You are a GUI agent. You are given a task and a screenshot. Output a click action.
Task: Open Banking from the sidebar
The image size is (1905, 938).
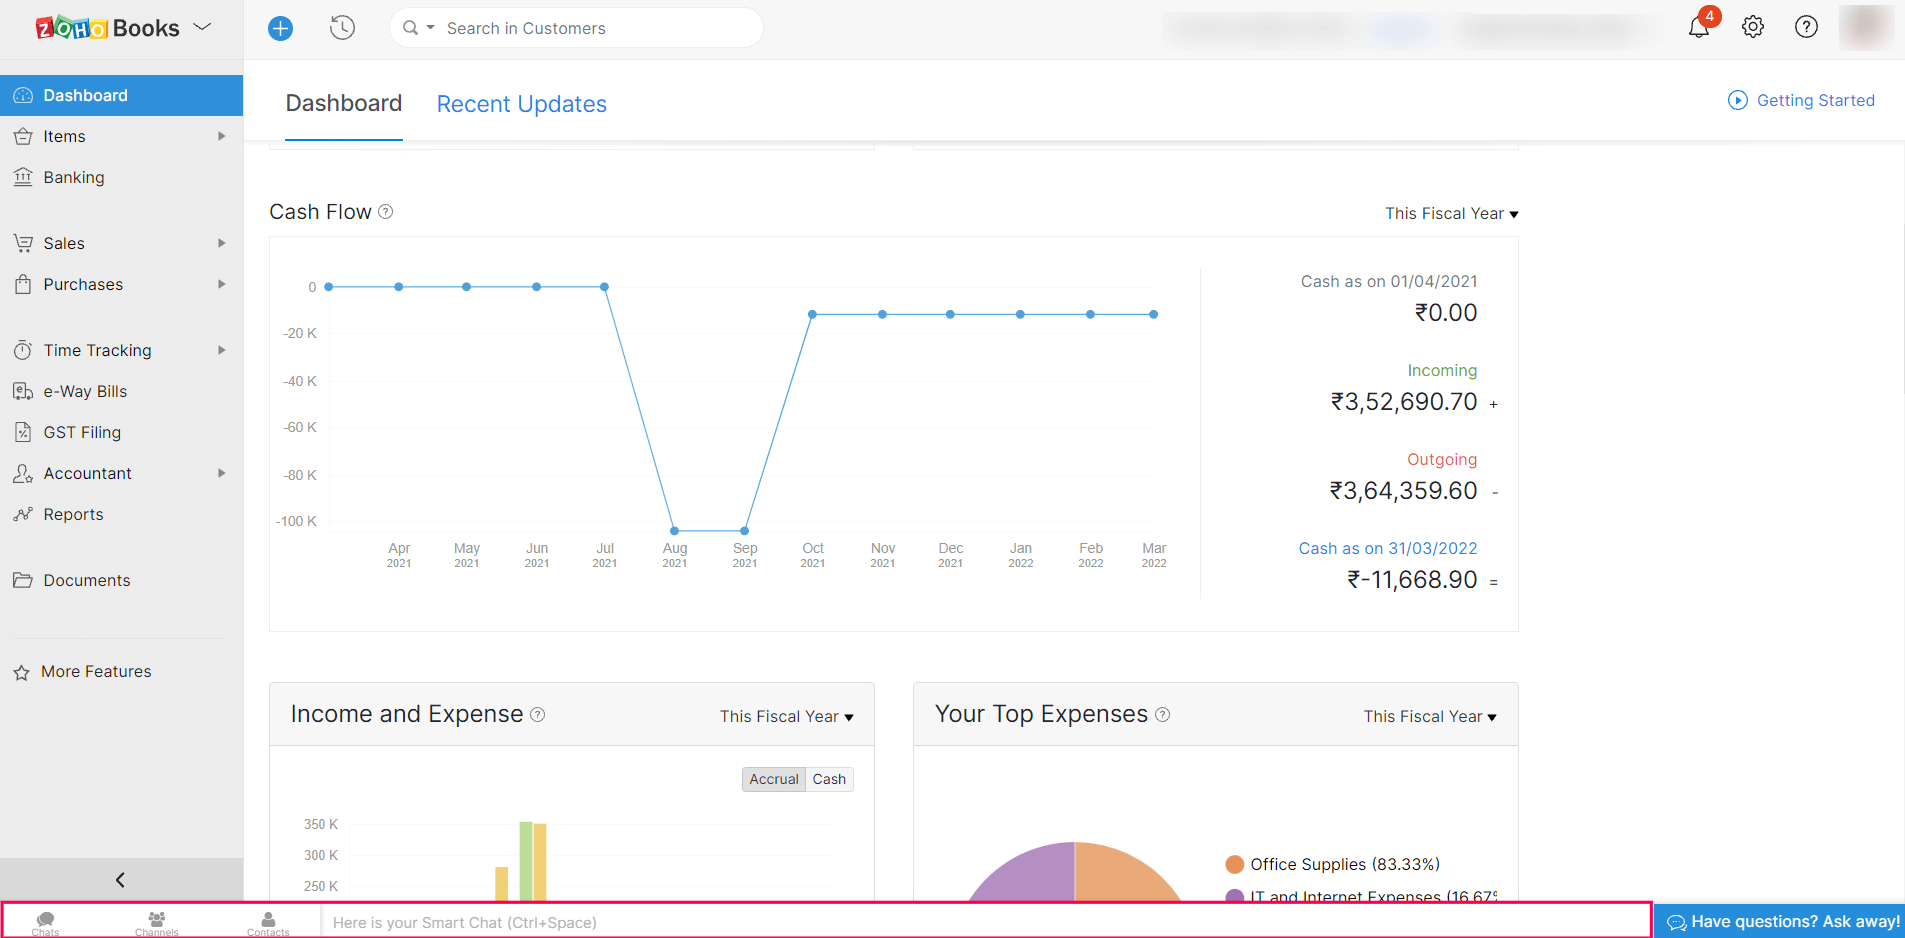(x=74, y=177)
